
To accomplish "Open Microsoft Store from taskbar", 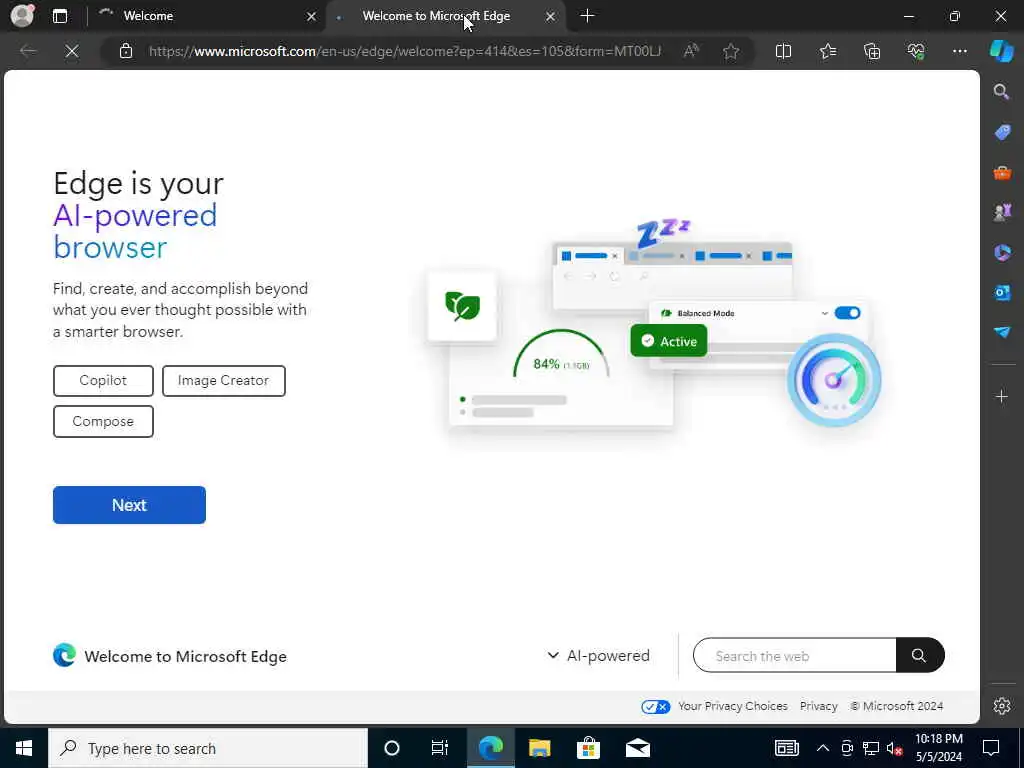I will click(x=588, y=748).
